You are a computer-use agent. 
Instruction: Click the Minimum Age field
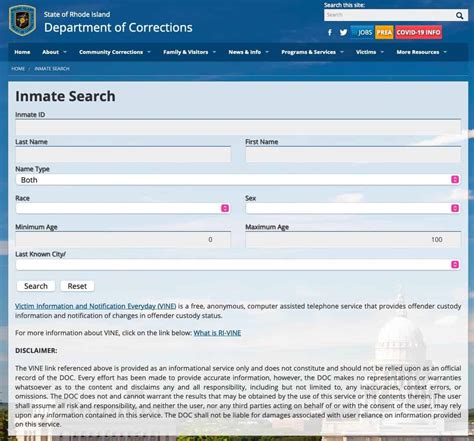(123, 240)
